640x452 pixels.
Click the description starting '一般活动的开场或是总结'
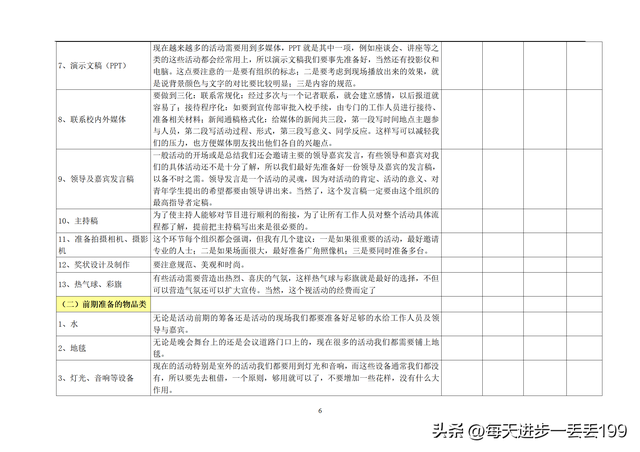point(296,179)
